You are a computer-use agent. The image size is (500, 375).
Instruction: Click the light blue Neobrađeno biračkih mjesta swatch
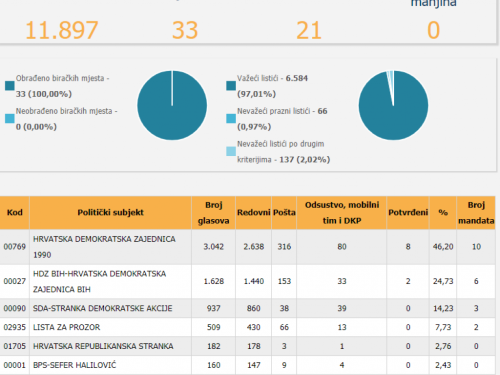click(10, 118)
